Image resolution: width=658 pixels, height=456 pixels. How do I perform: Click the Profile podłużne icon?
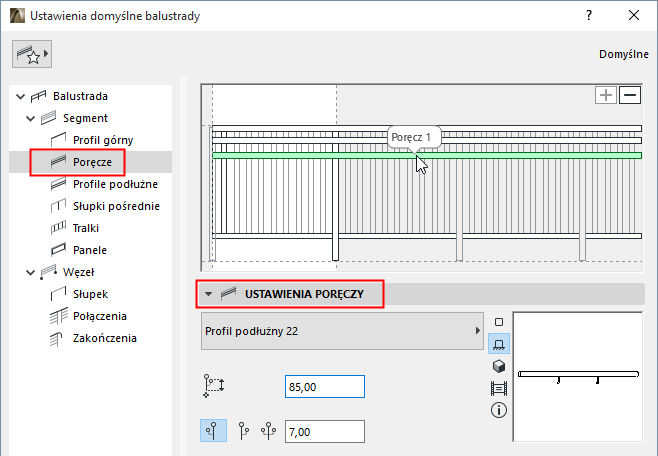tap(58, 184)
